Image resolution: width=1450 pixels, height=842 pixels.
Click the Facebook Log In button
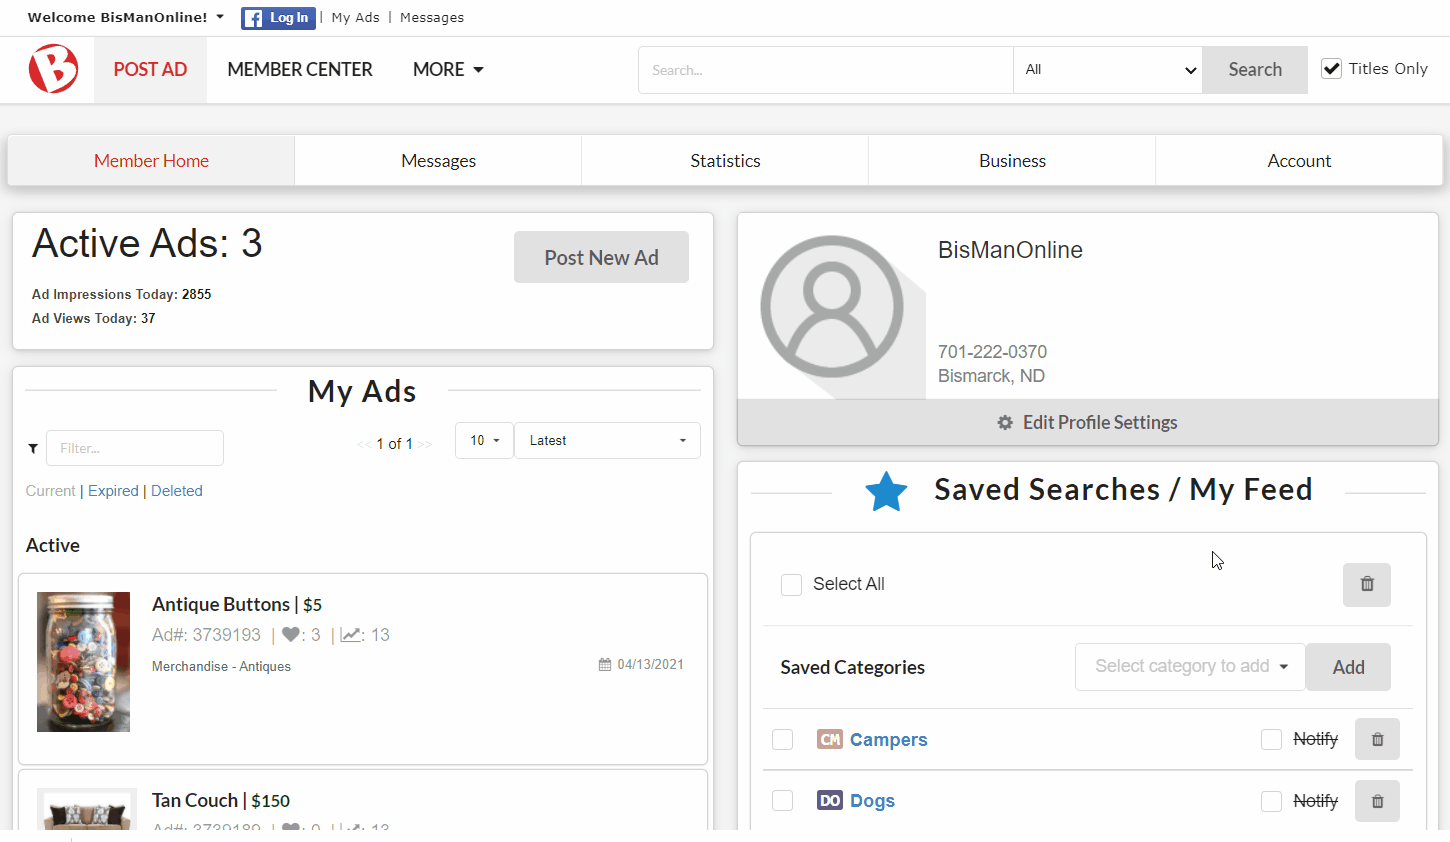(278, 18)
